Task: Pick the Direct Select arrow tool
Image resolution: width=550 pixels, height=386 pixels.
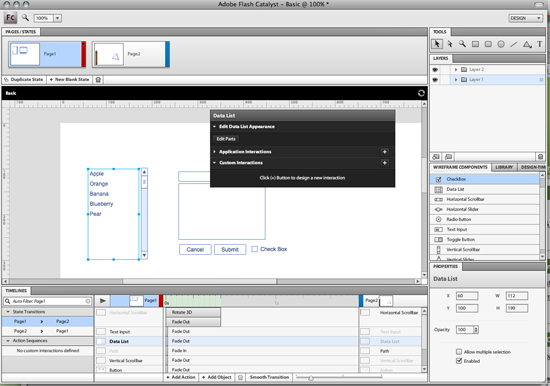Action: click(450, 44)
